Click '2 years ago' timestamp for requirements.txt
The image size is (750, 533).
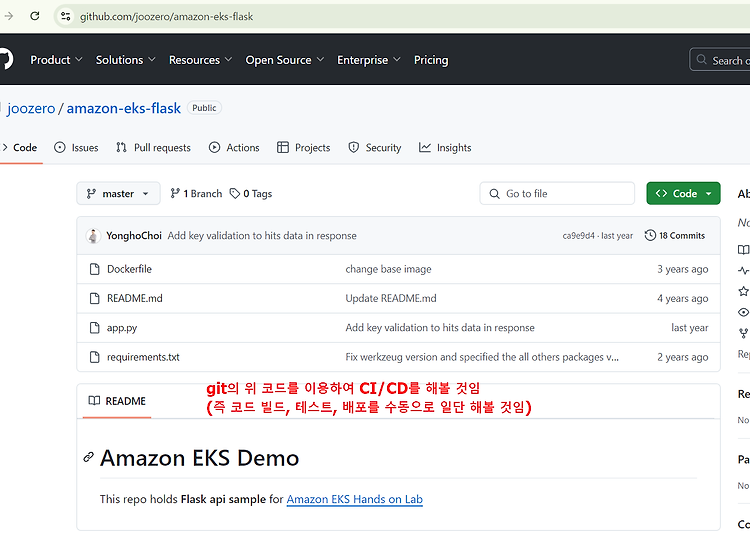[683, 357]
